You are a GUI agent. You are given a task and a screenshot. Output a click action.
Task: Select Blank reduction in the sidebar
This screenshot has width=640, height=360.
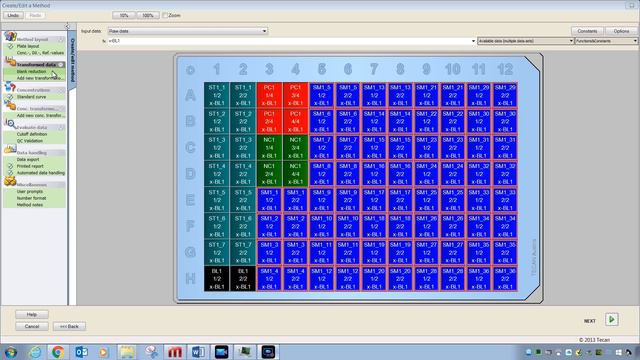tap(31, 71)
